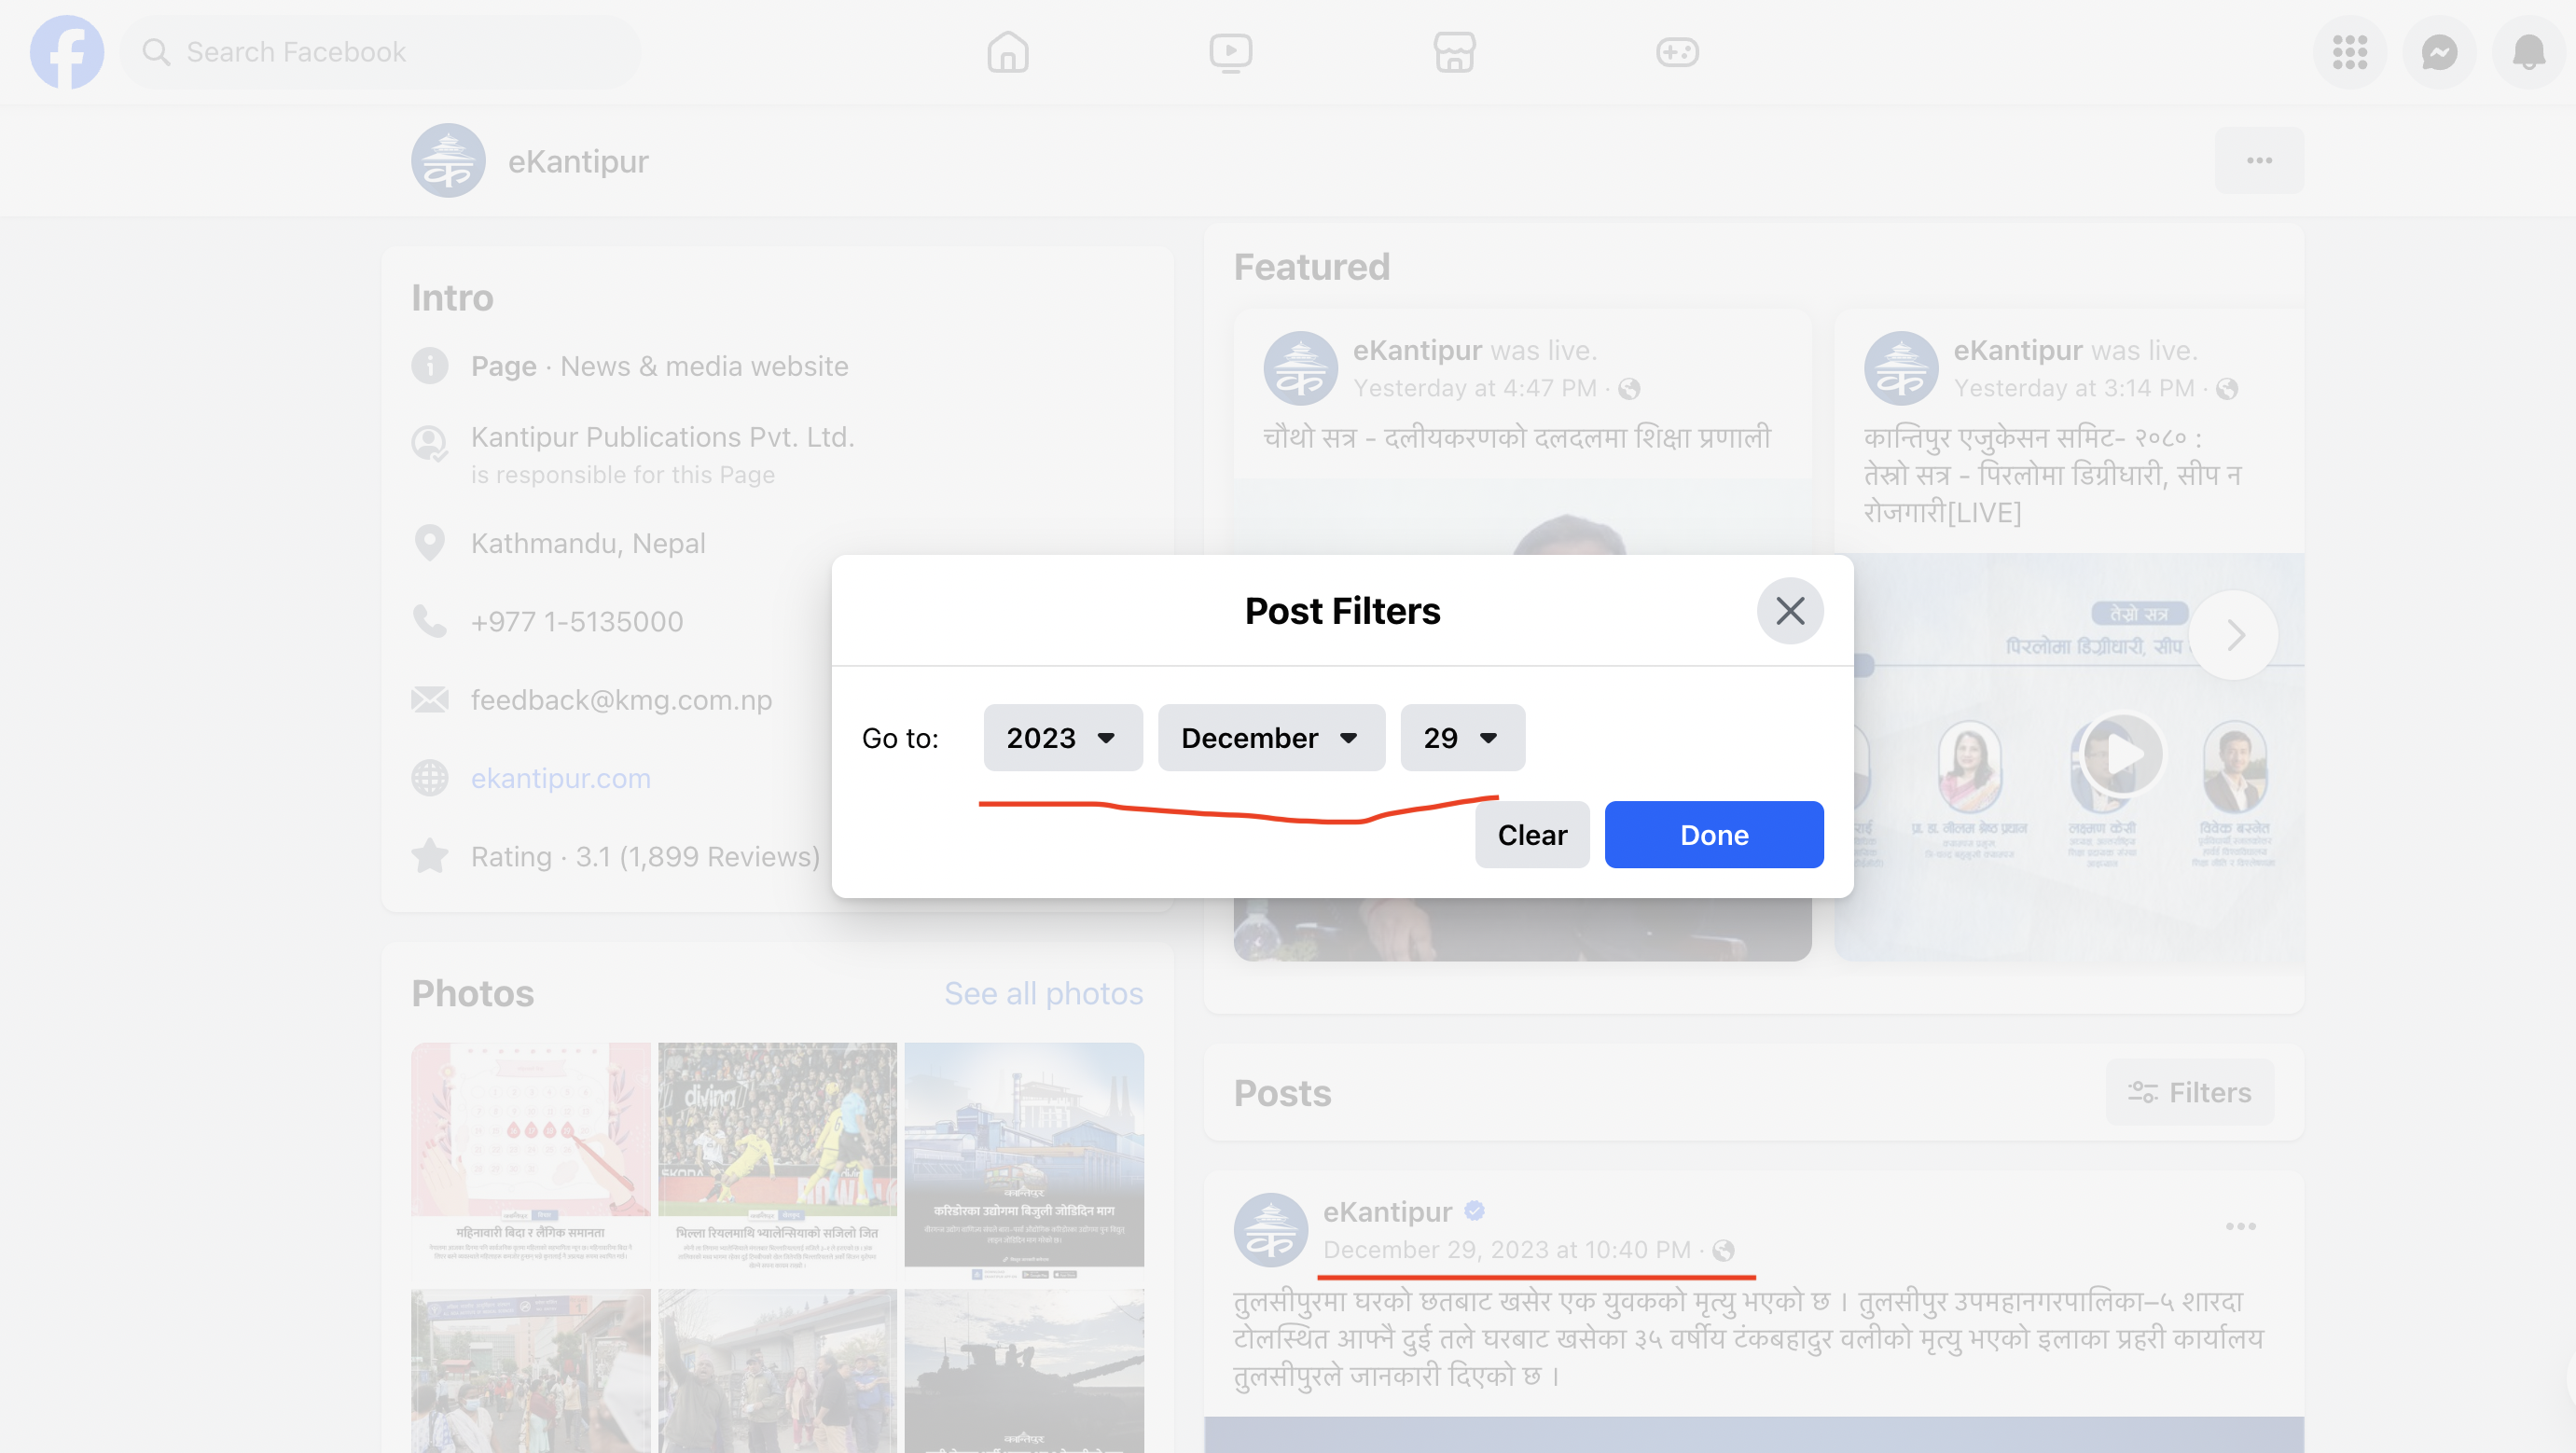Image resolution: width=2576 pixels, height=1453 pixels.
Task: Open the year 2023 dropdown
Action: tap(1062, 737)
